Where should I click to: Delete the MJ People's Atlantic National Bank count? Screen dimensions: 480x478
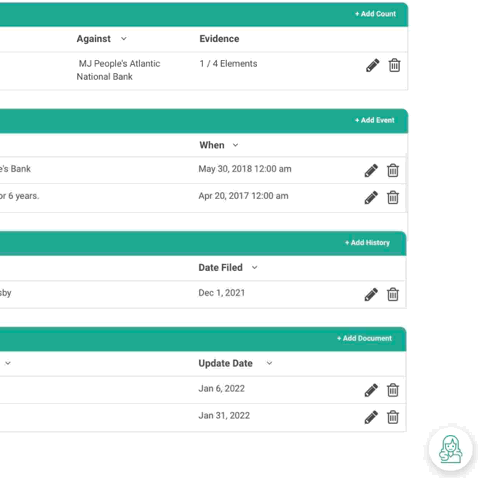(x=394, y=65)
